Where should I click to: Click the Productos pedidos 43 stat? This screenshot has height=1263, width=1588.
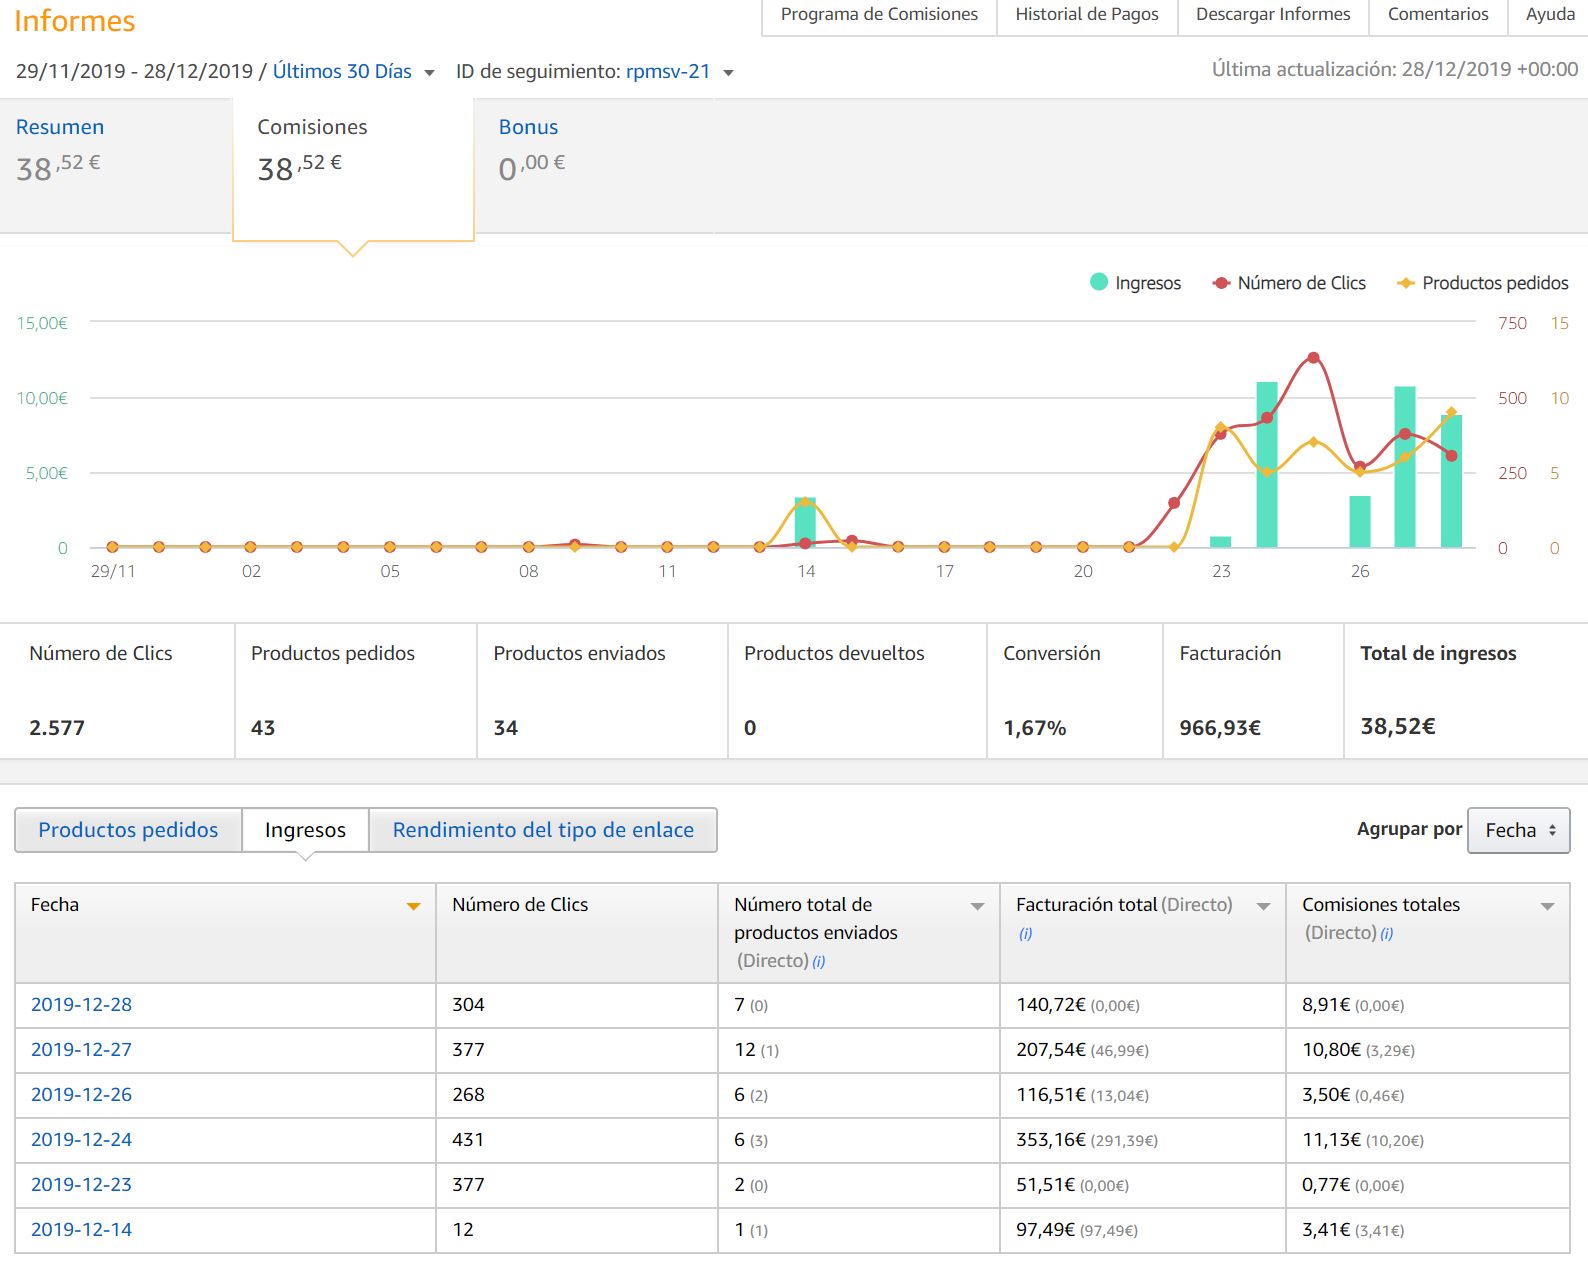coord(356,691)
